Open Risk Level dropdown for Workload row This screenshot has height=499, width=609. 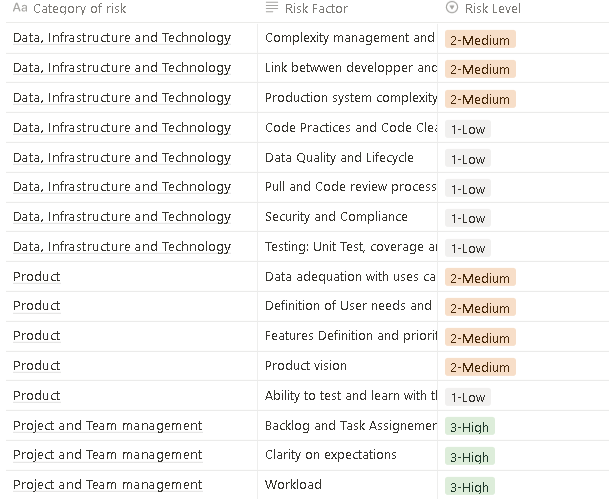(469, 487)
